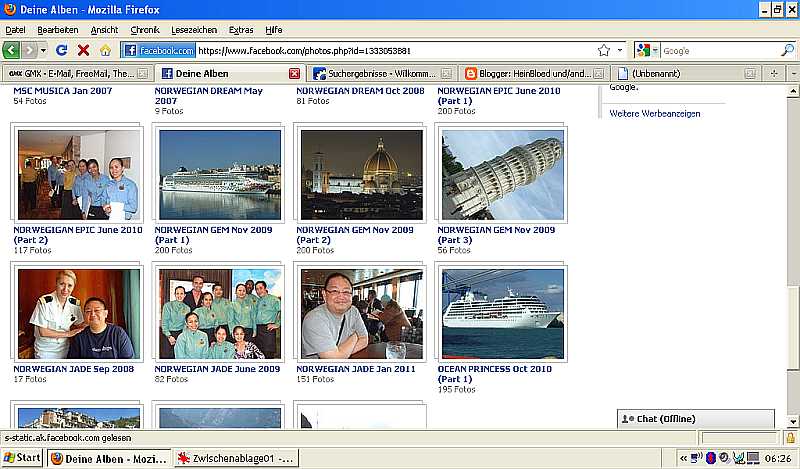Close the Blogger tab
This screenshot has width=800, height=469.
point(599,73)
